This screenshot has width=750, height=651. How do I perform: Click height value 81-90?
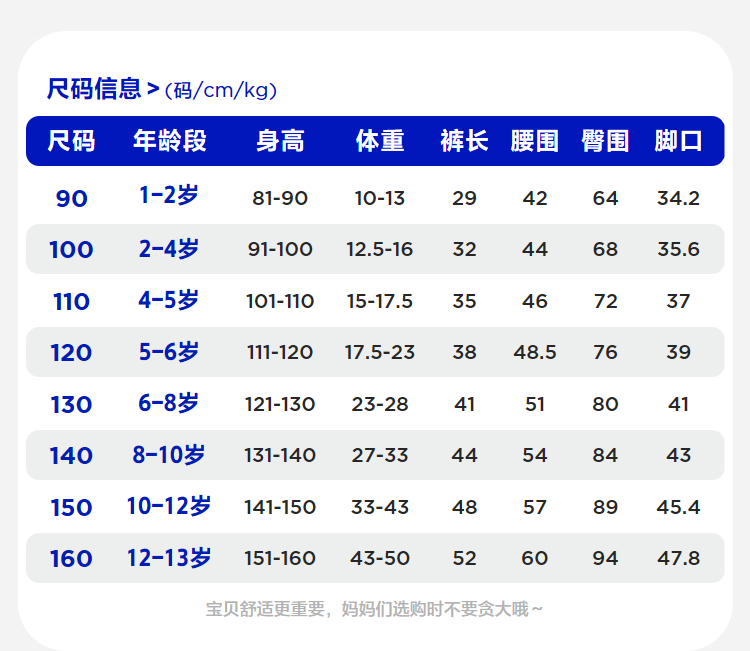[280, 198]
